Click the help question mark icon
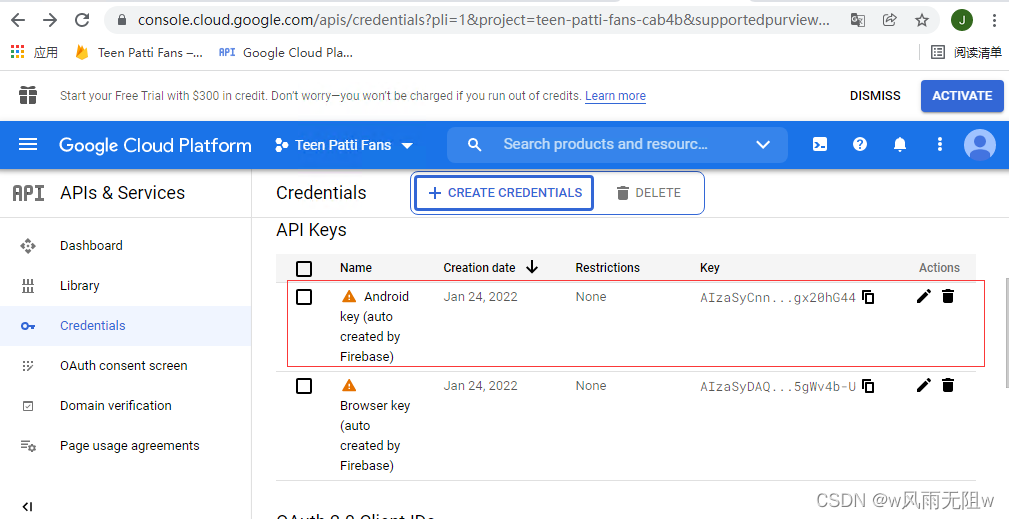Image resolution: width=1009 pixels, height=519 pixels. coord(859,145)
